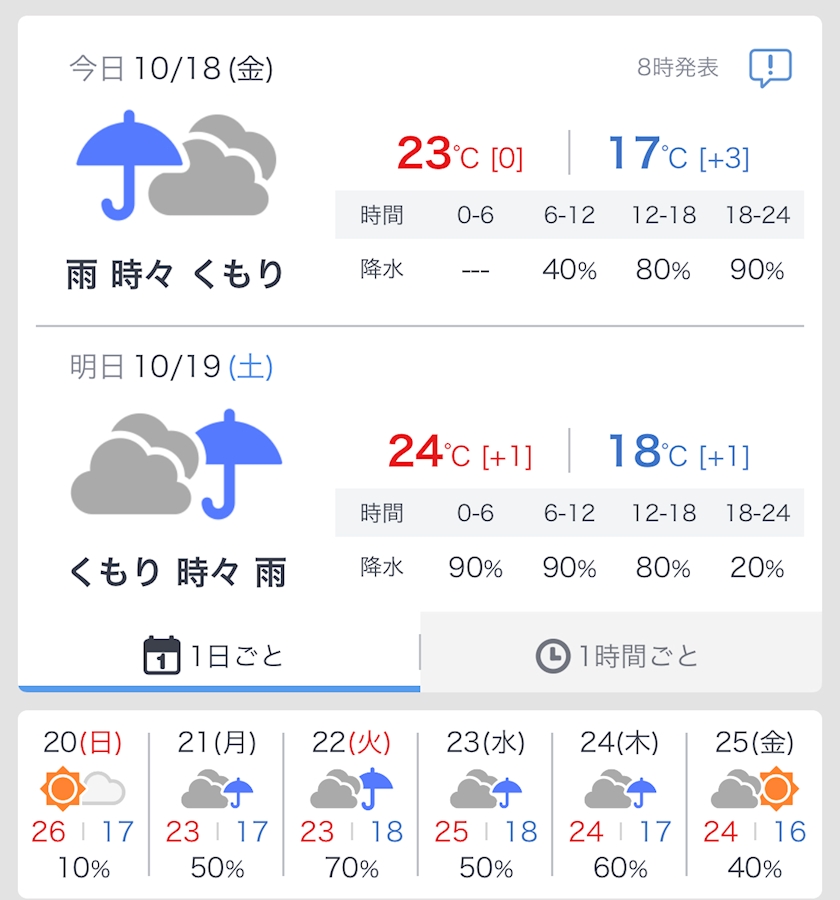Select the cloud-sun icon for 25(金)
Screen dimensions: 840x900
[x=754, y=789]
